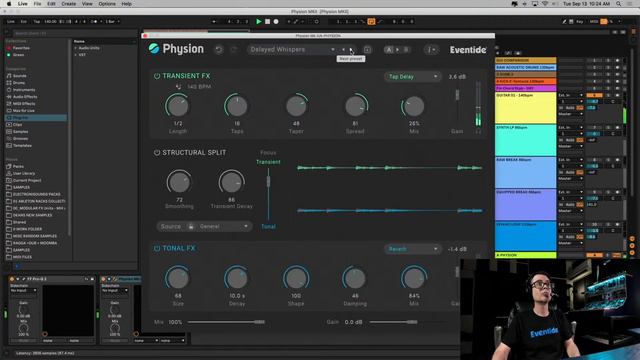The height and width of the screenshot is (360, 640).
Task: Click the Taper knob
Action: point(296,106)
